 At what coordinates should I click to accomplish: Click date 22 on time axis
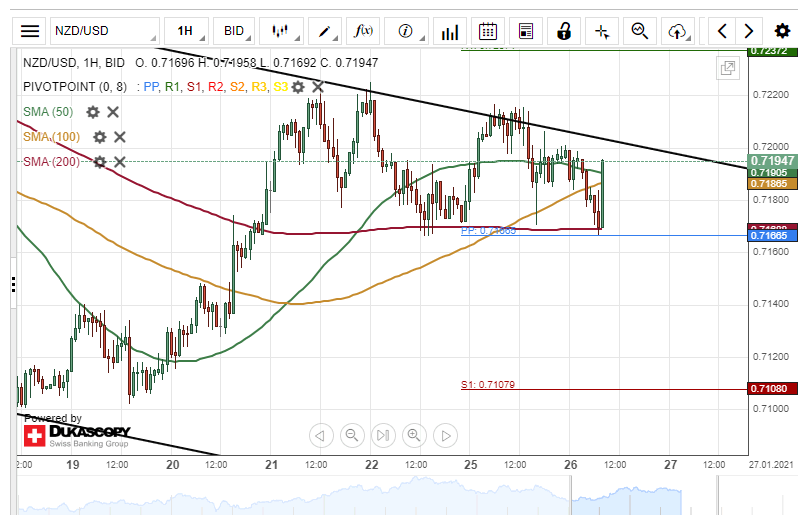click(x=372, y=465)
